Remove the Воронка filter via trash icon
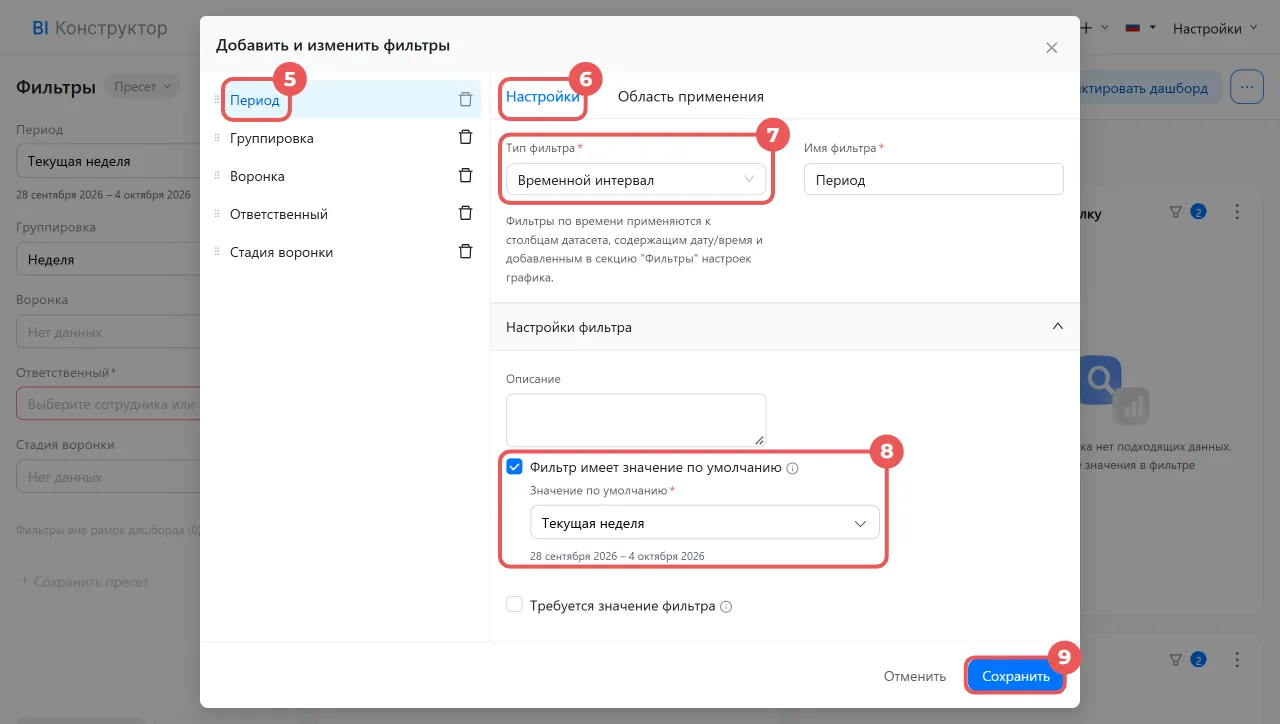This screenshot has width=1280, height=724. pyautogui.click(x=465, y=176)
